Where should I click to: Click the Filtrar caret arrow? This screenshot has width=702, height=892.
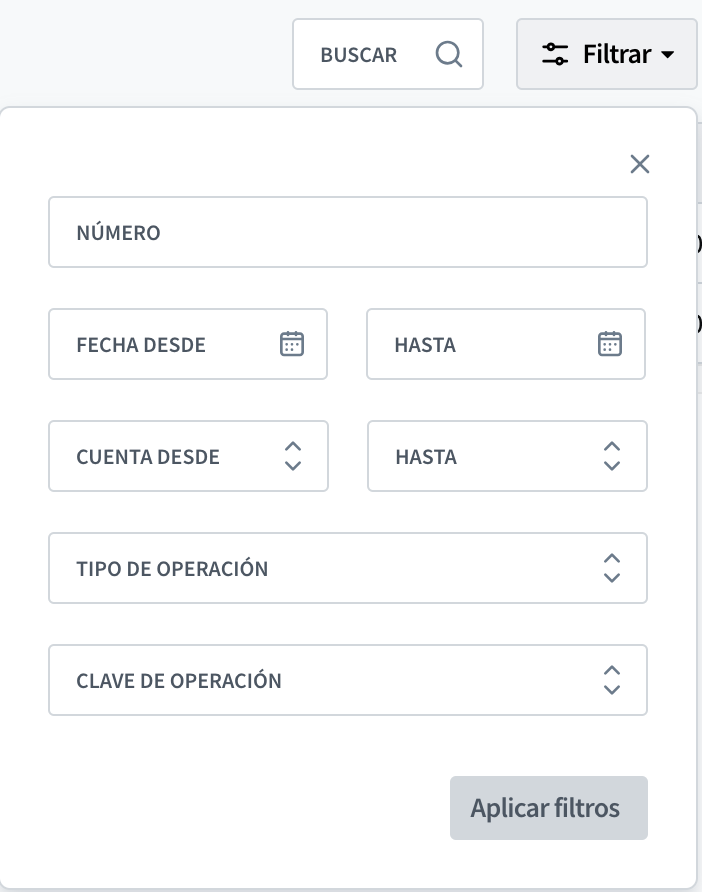[667, 55]
